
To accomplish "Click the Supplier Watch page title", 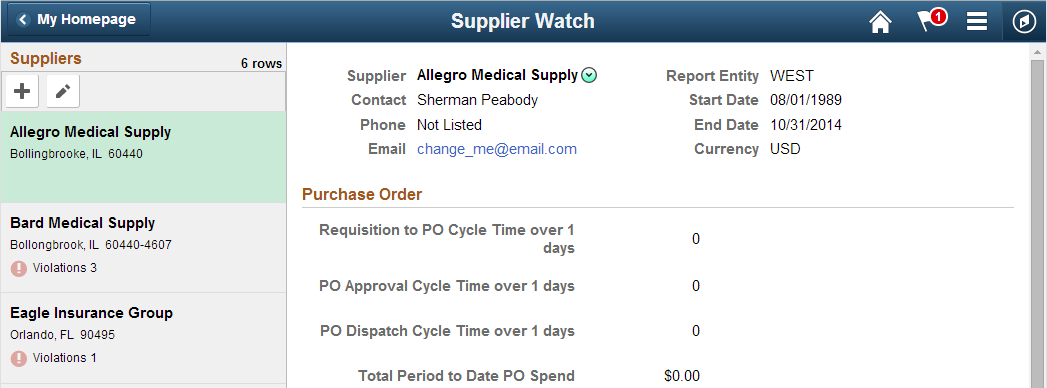I will [x=523, y=21].
